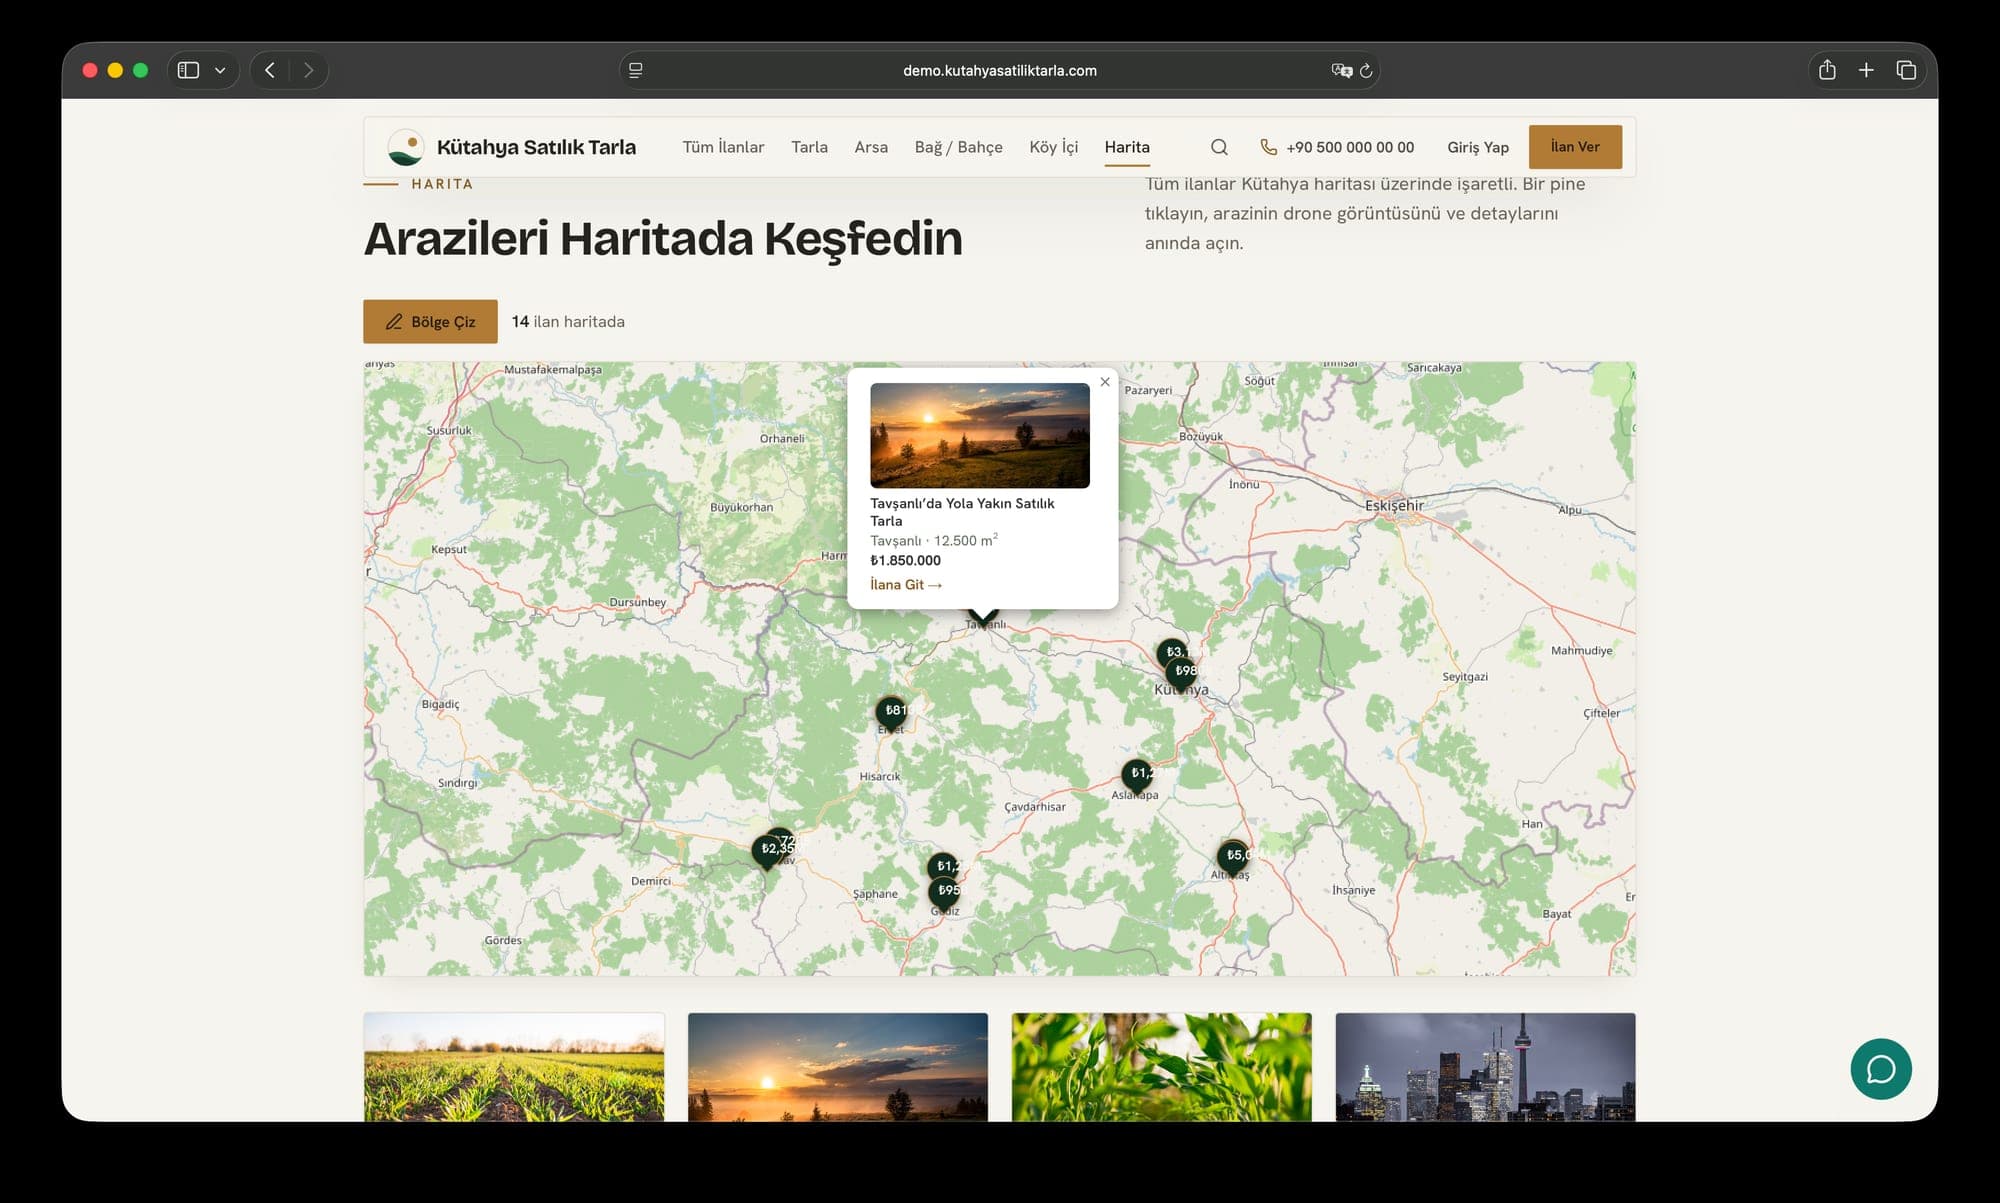Open the Köy İçi menu item
The height and width of the screenshot is (1203, 2000).
coord(1053,147)
